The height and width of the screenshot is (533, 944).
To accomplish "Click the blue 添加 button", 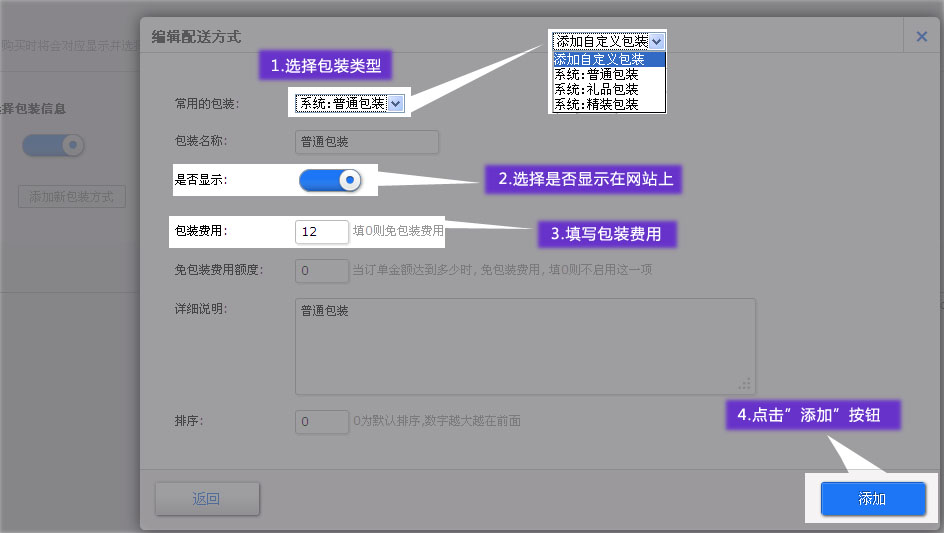I will tap(872, 499).
